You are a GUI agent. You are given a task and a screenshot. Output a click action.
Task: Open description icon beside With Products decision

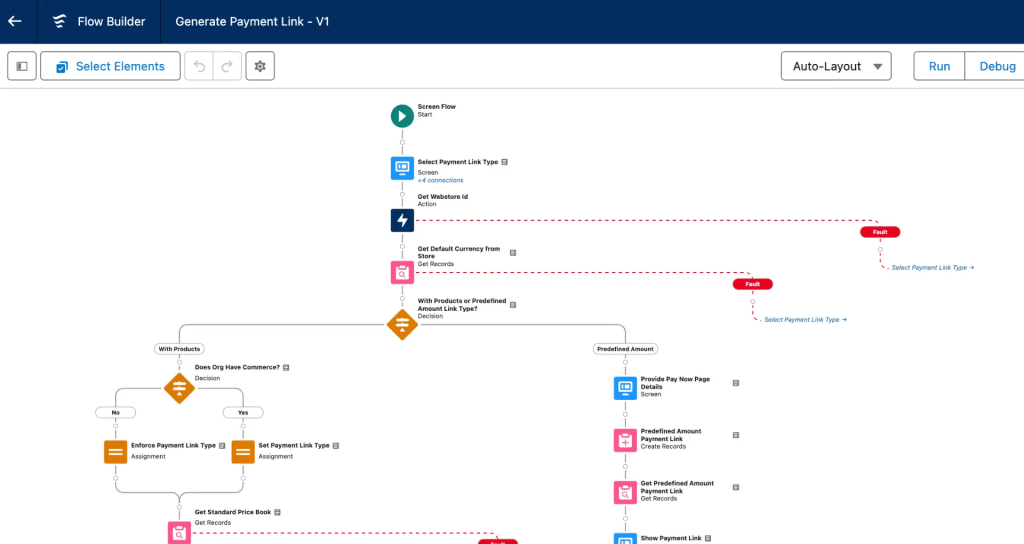pos(513,305)
